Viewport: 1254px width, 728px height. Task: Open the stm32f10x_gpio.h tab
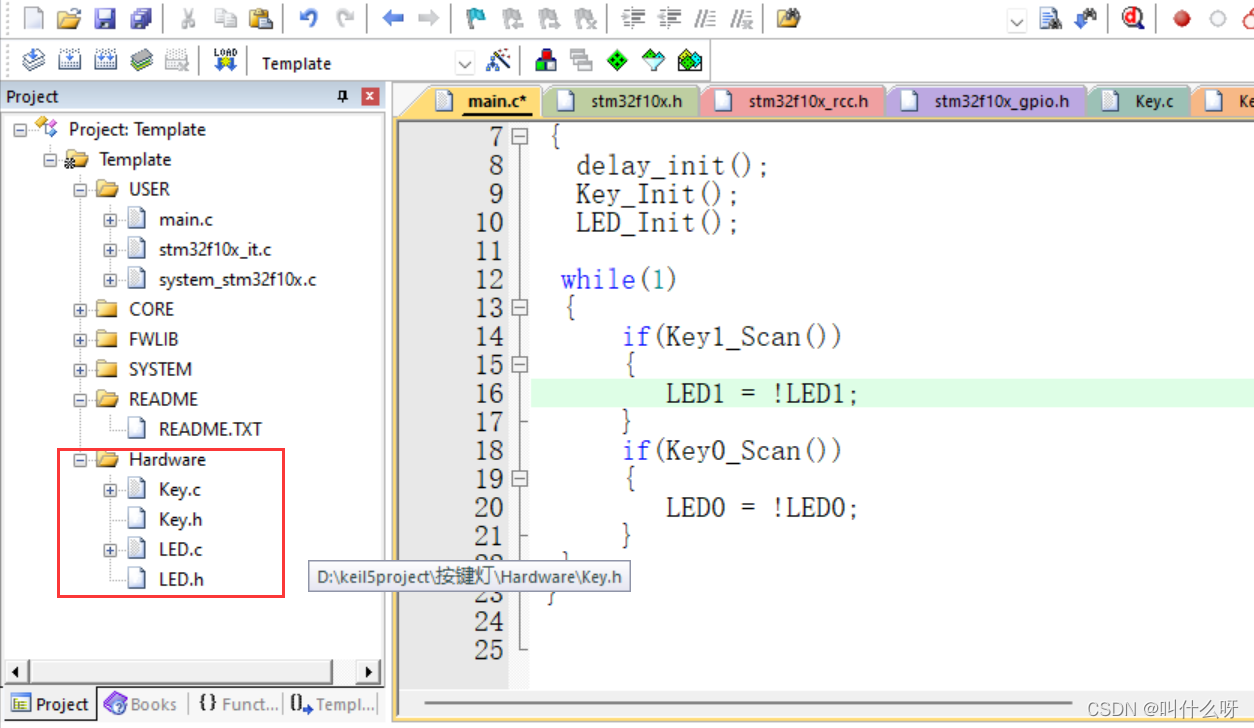tap(987, 101)
